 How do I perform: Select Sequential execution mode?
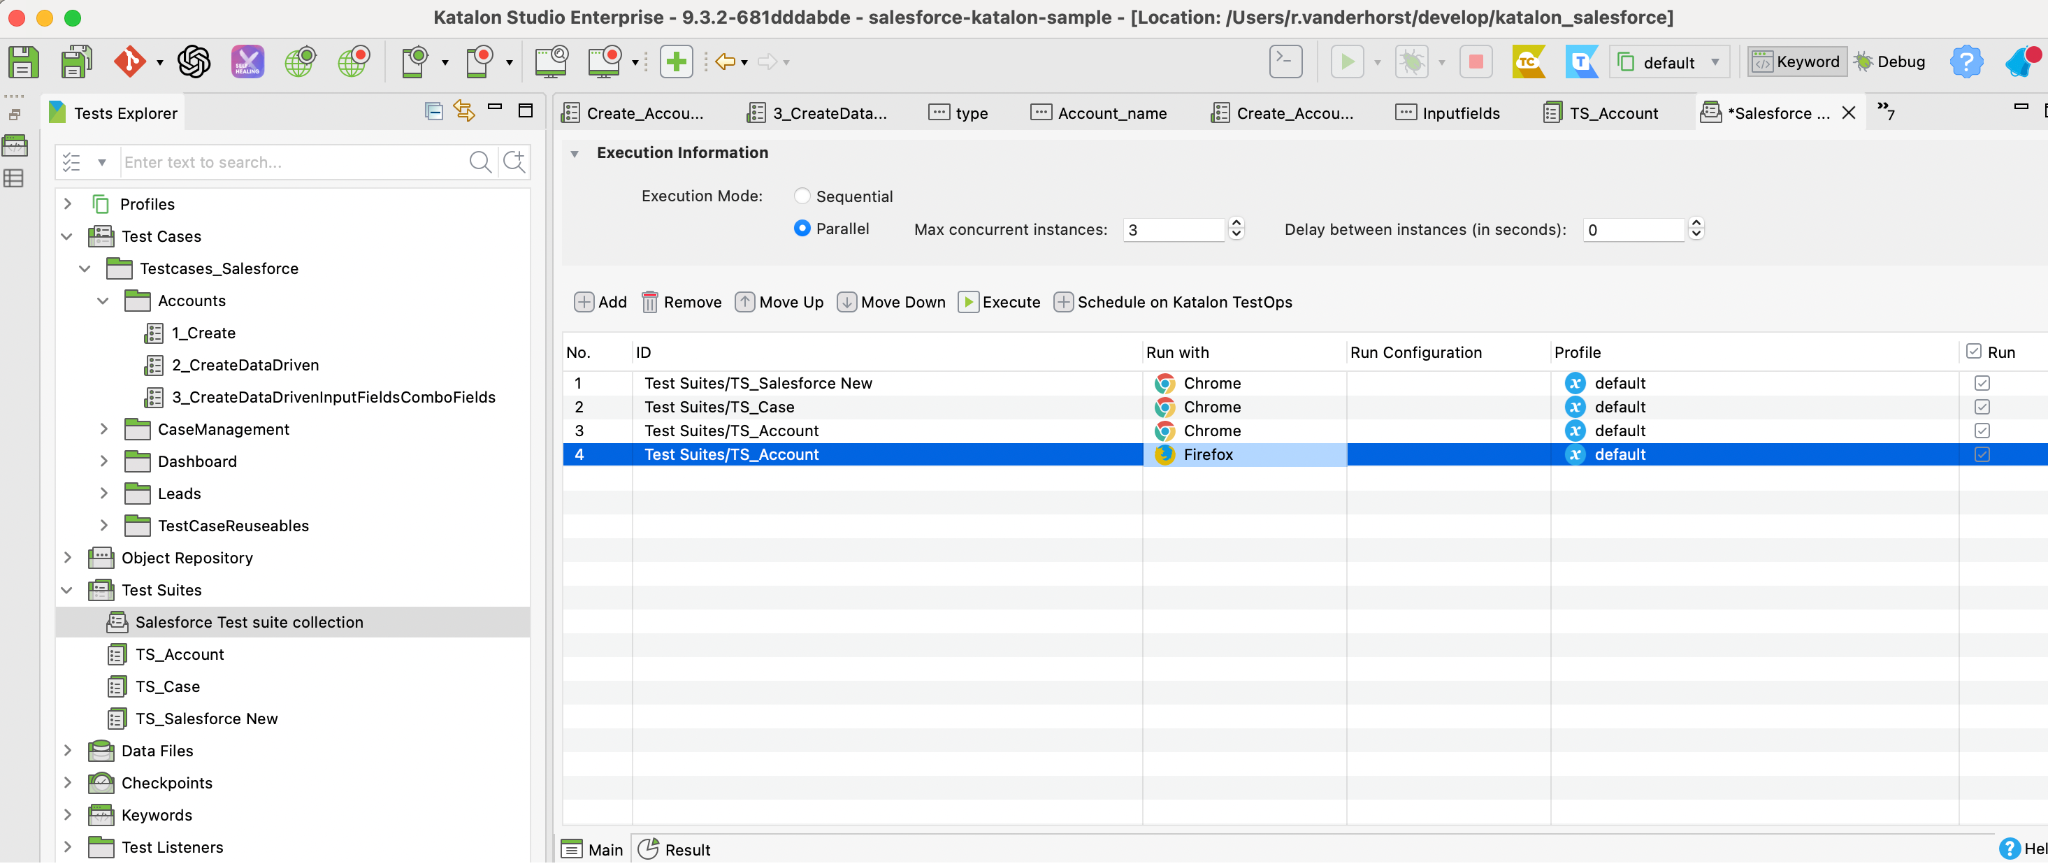point(802,196)
